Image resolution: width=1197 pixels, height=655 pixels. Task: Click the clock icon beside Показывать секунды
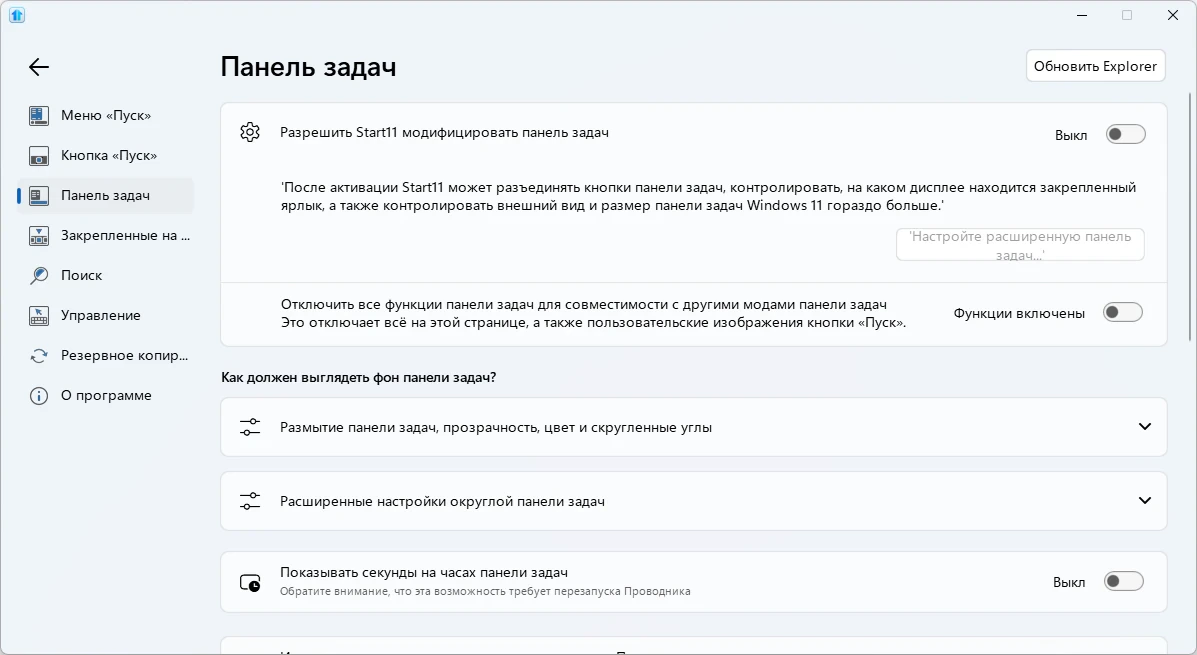(250, 582)
